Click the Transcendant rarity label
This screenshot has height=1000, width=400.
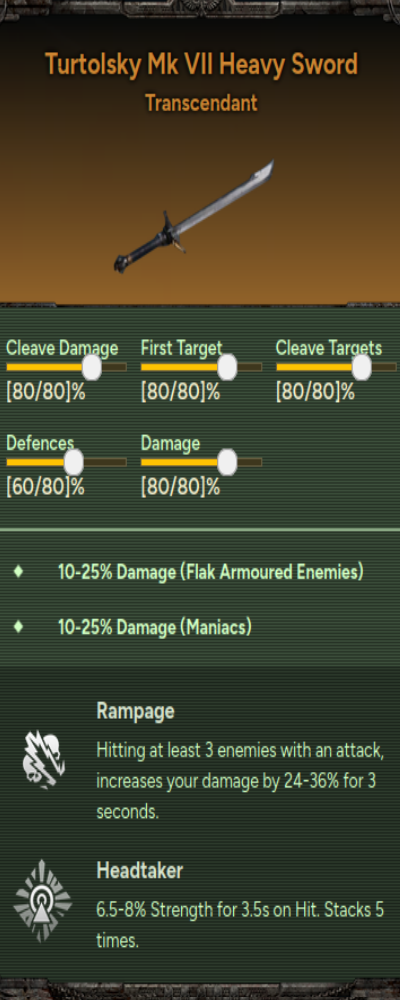tap(201, 103)
